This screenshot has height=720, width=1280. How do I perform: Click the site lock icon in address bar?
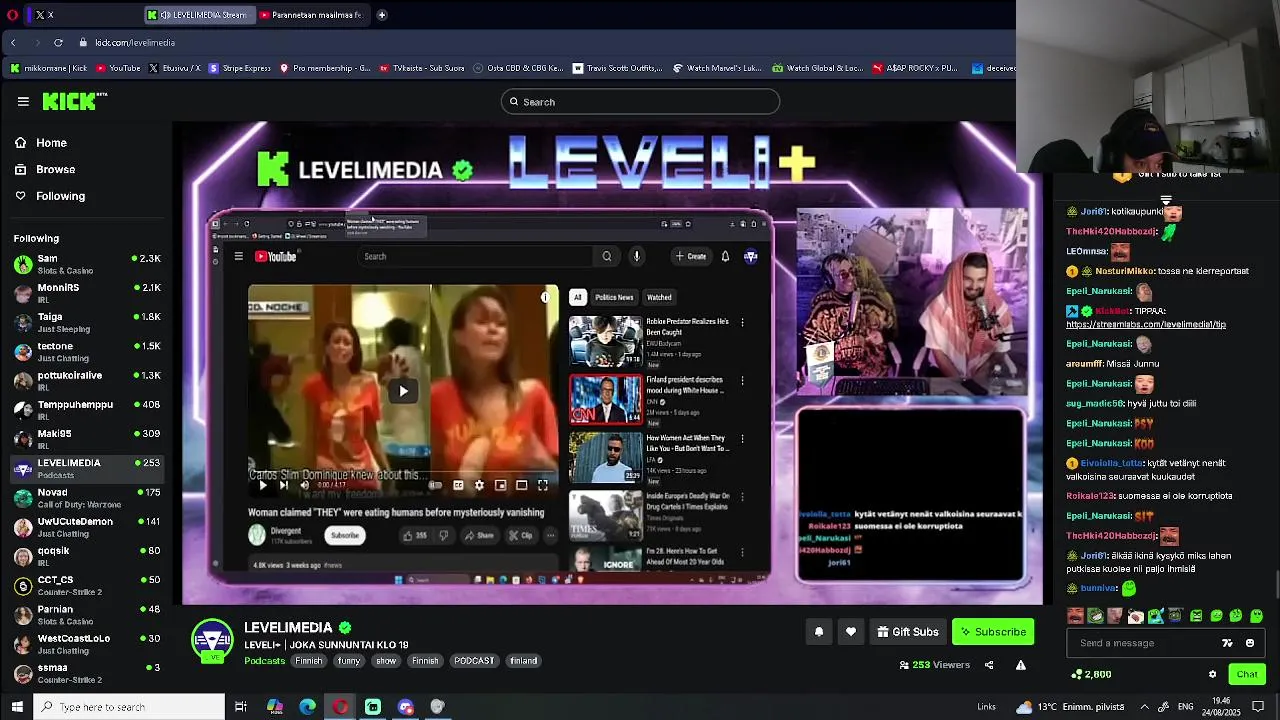click(x=83, y=42)
